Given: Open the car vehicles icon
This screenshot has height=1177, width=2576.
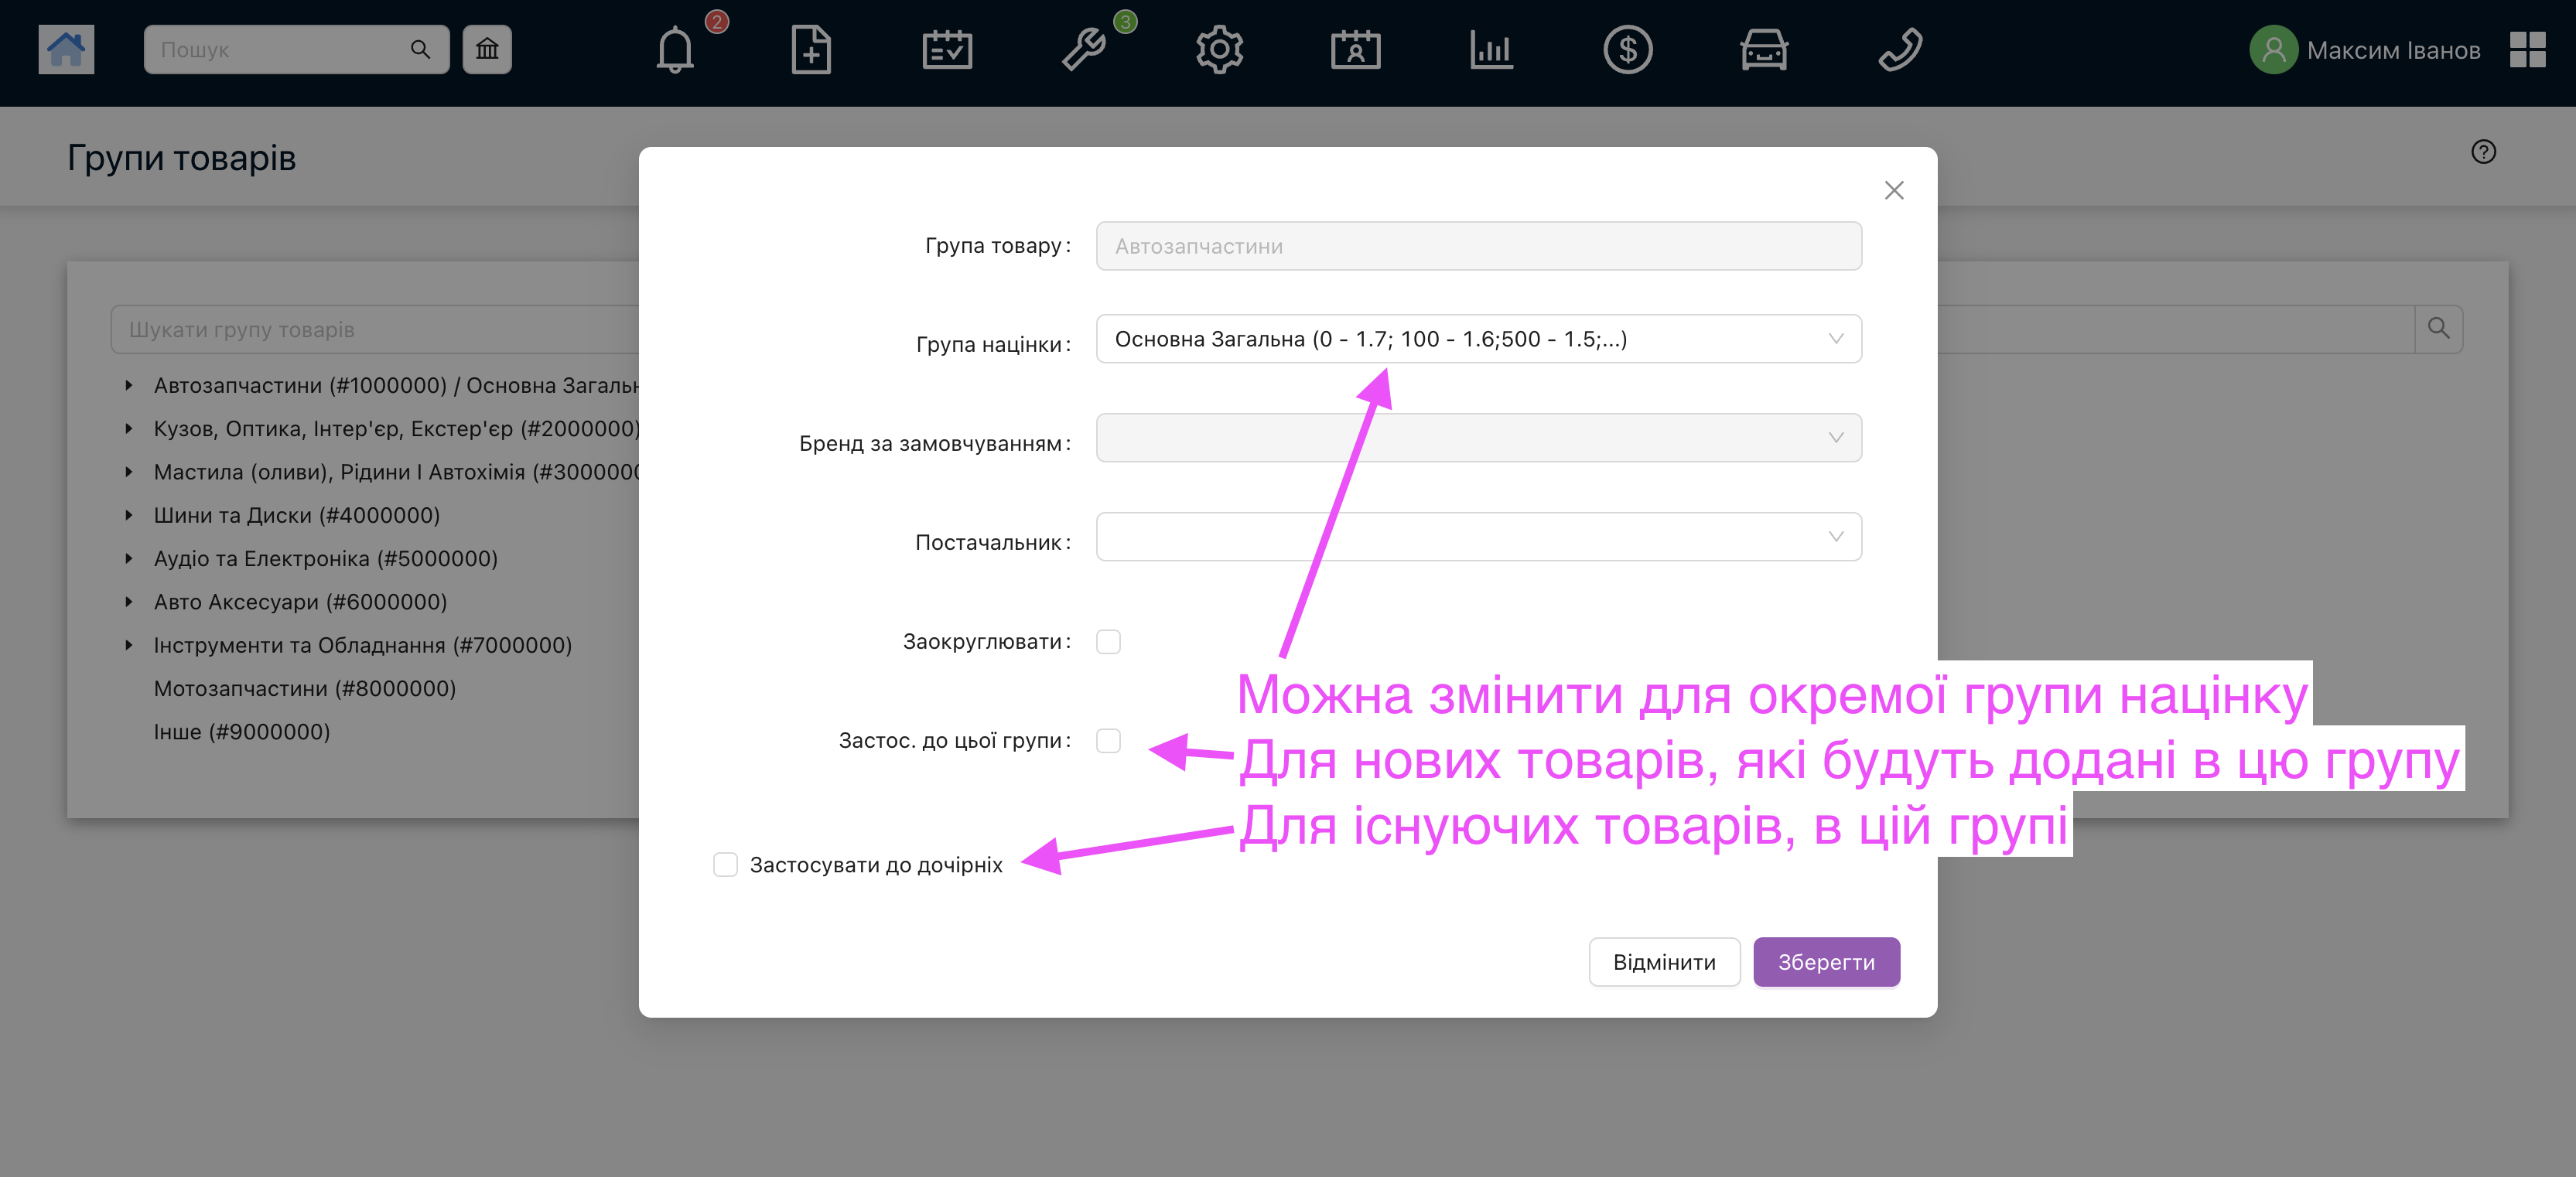Looking at the screenshot, I should 1763,49.
